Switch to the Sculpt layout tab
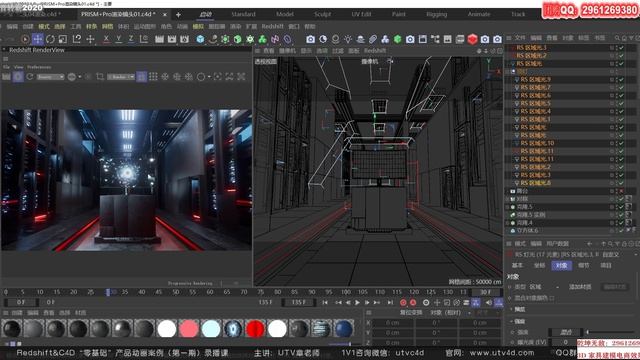 click(322, 14)
